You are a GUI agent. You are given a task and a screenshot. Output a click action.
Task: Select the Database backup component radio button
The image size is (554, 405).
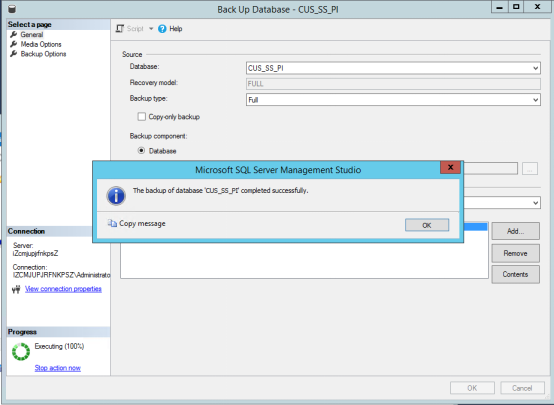pyautogui.click(x=141, y=151)
